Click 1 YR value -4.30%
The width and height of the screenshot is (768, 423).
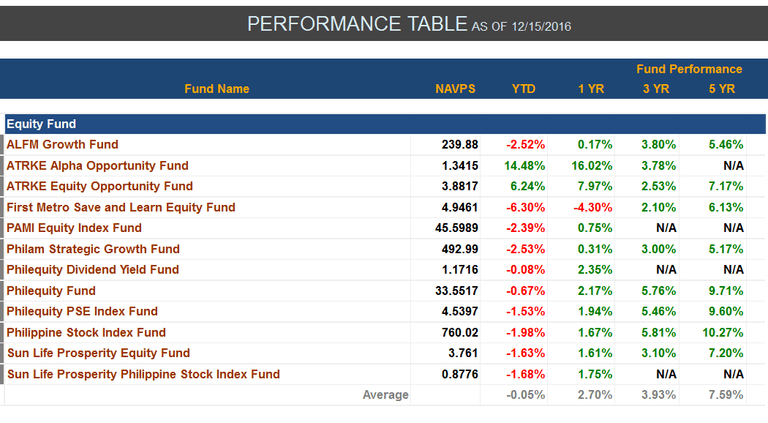click(593, 207)
